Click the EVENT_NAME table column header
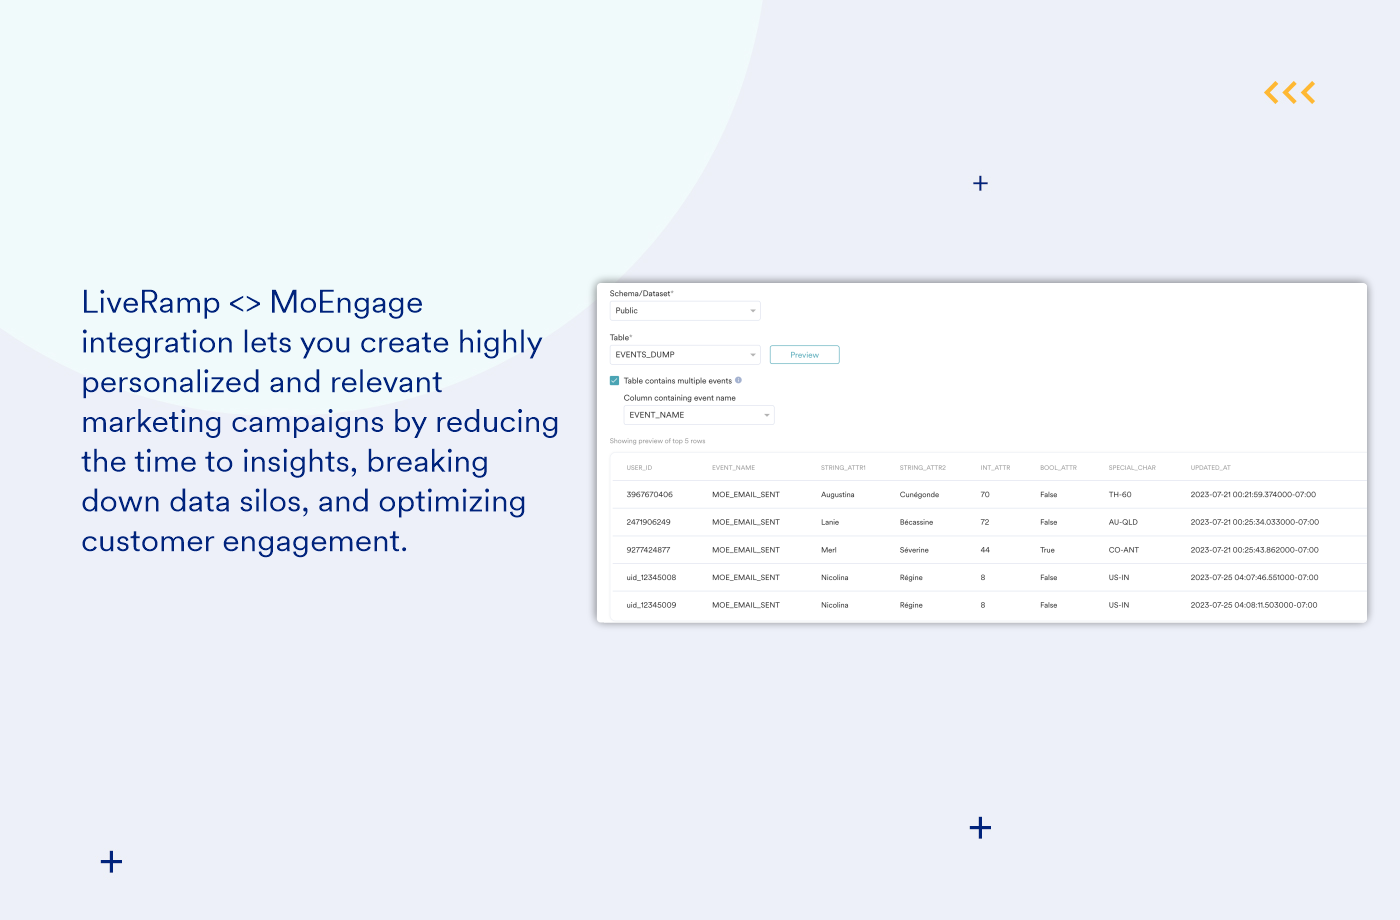The height and width of the screenshot is (920, 1400). pos(733,468)
